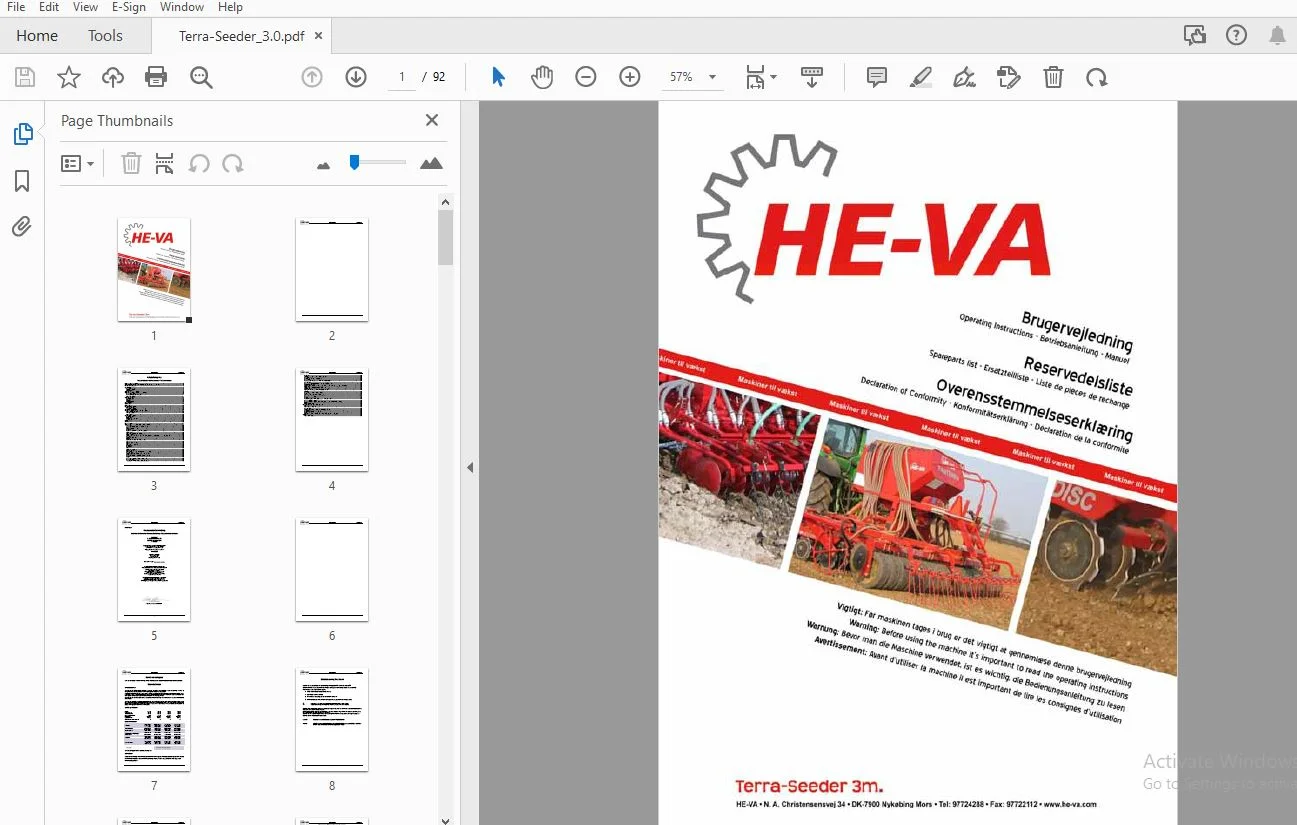The width and height of the screenshot is (1297, 825).
Task: Select page 1 thumbnail
Action: tap(154, 270)
